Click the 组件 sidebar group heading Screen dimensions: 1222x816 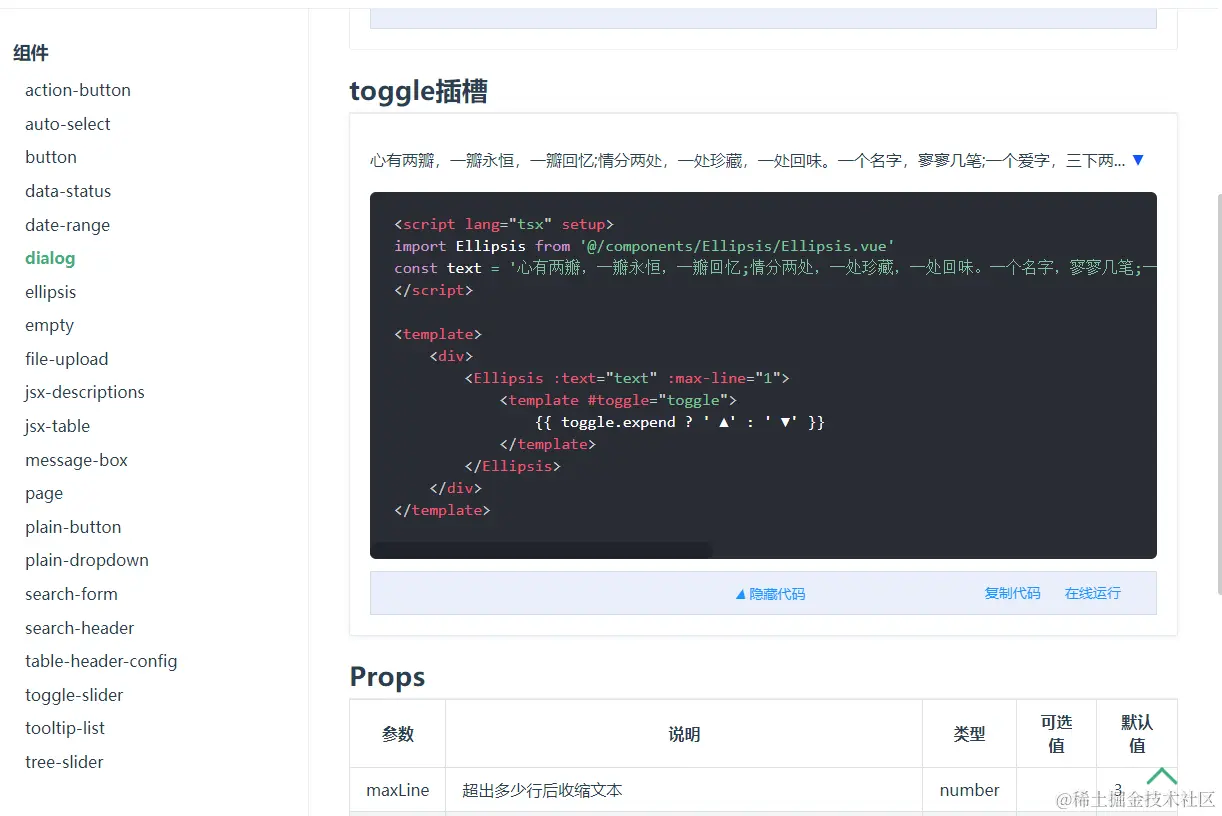coord(31,53)
